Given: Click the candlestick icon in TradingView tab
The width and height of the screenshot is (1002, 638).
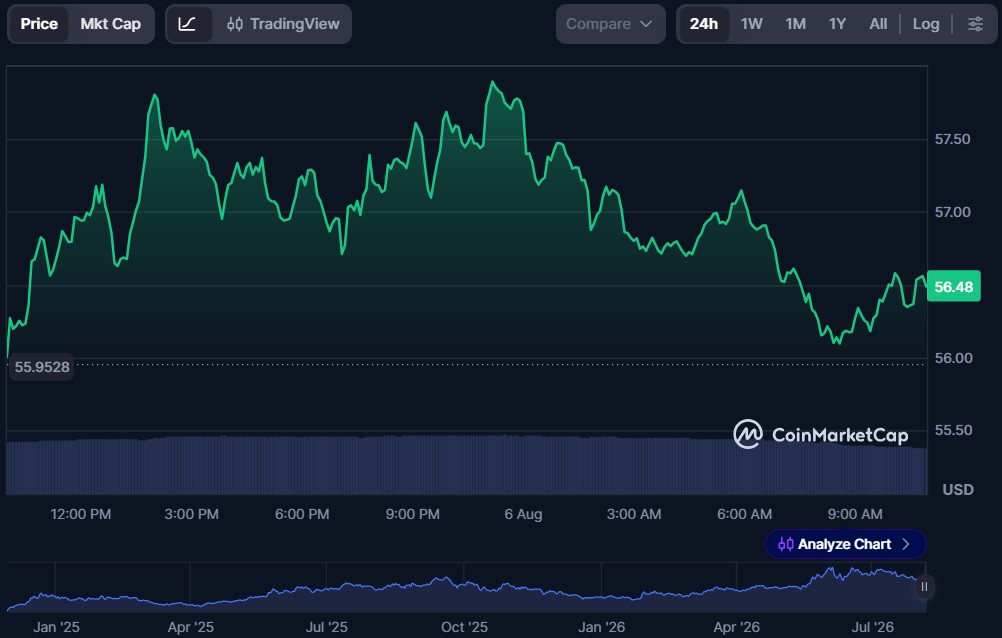Looking at the screenshot, I should click(235, 24).
